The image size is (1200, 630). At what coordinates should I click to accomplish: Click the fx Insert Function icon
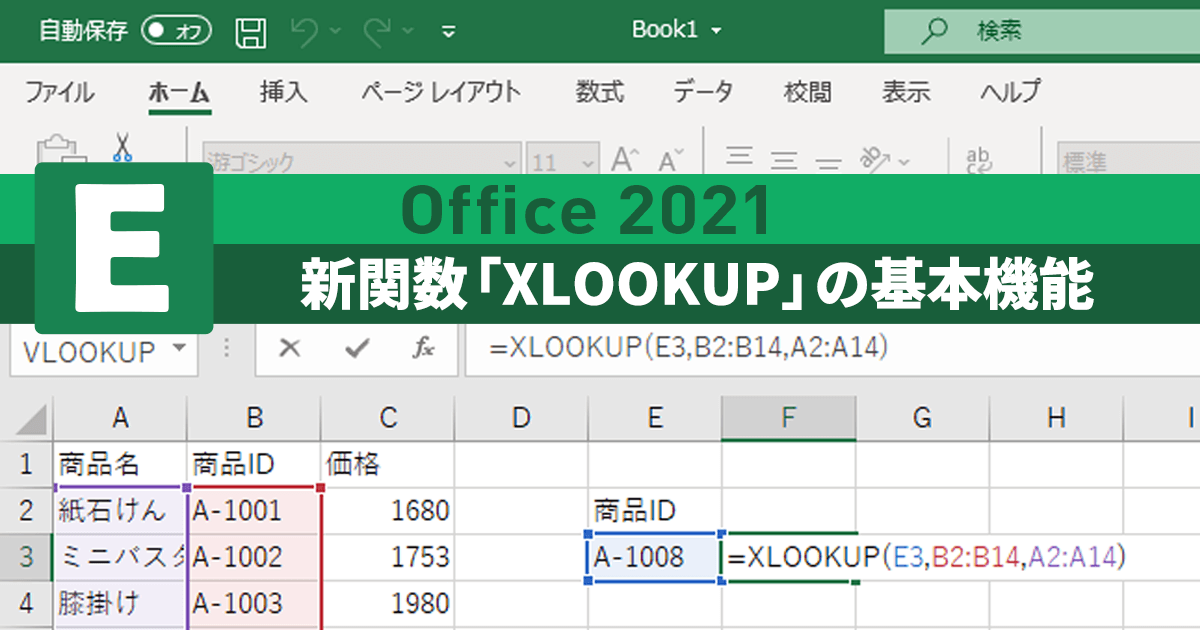423,349
